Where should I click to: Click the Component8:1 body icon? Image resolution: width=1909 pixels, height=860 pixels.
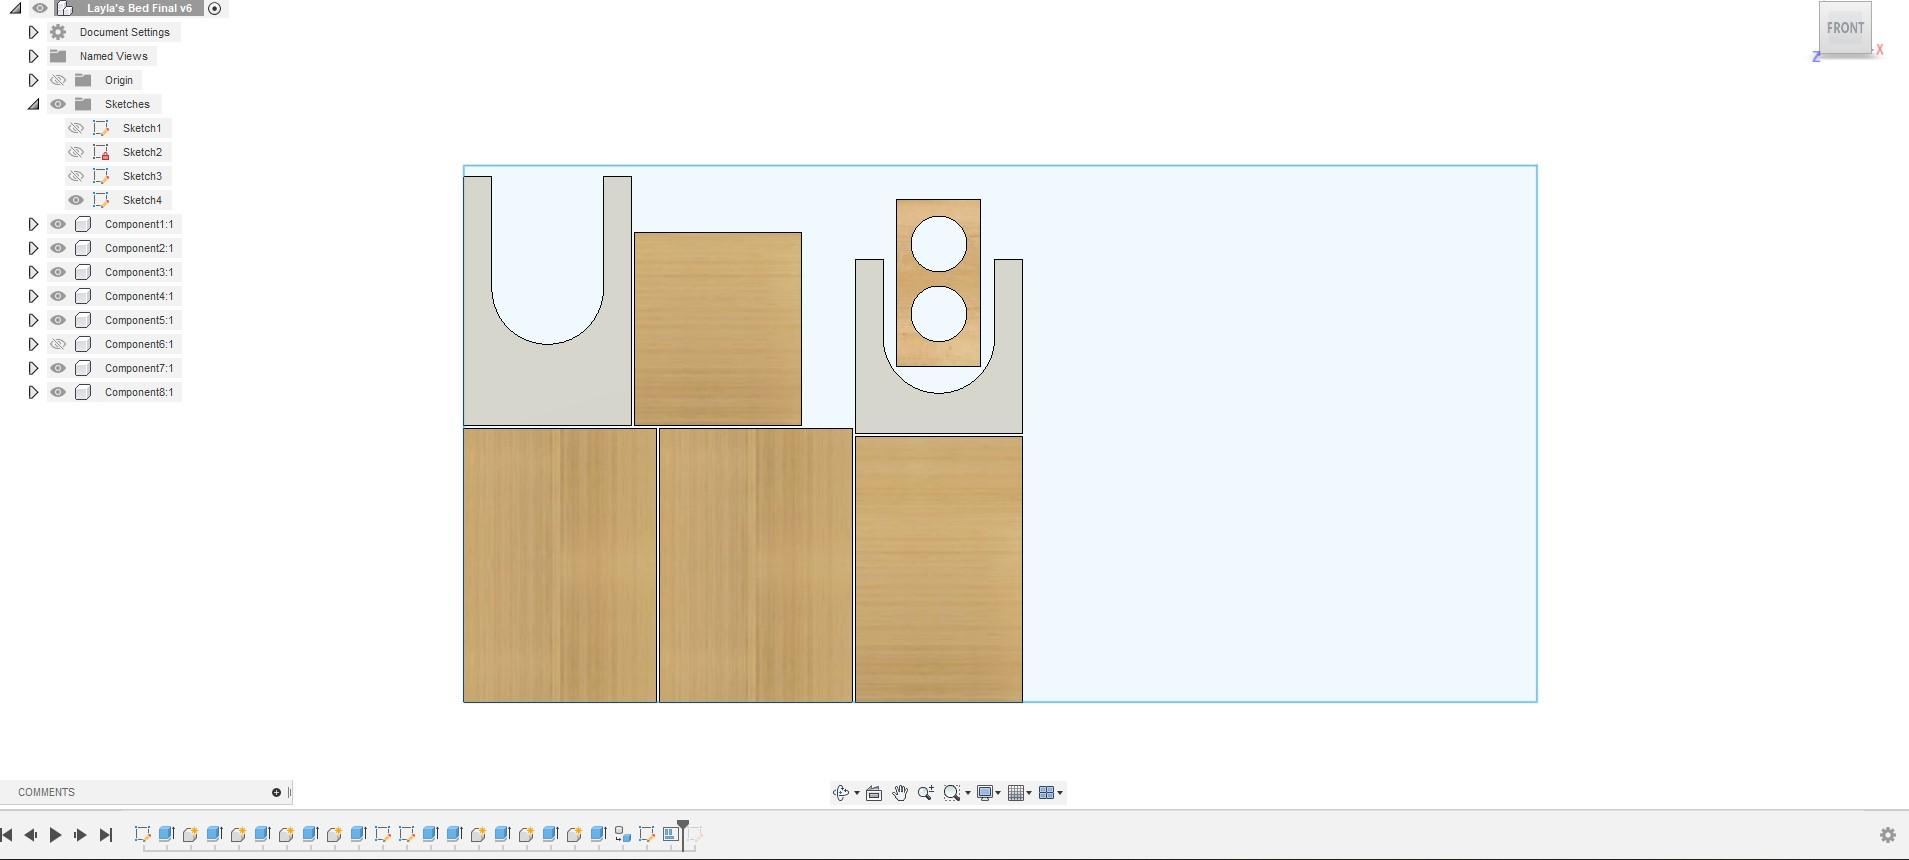[83, 392]
